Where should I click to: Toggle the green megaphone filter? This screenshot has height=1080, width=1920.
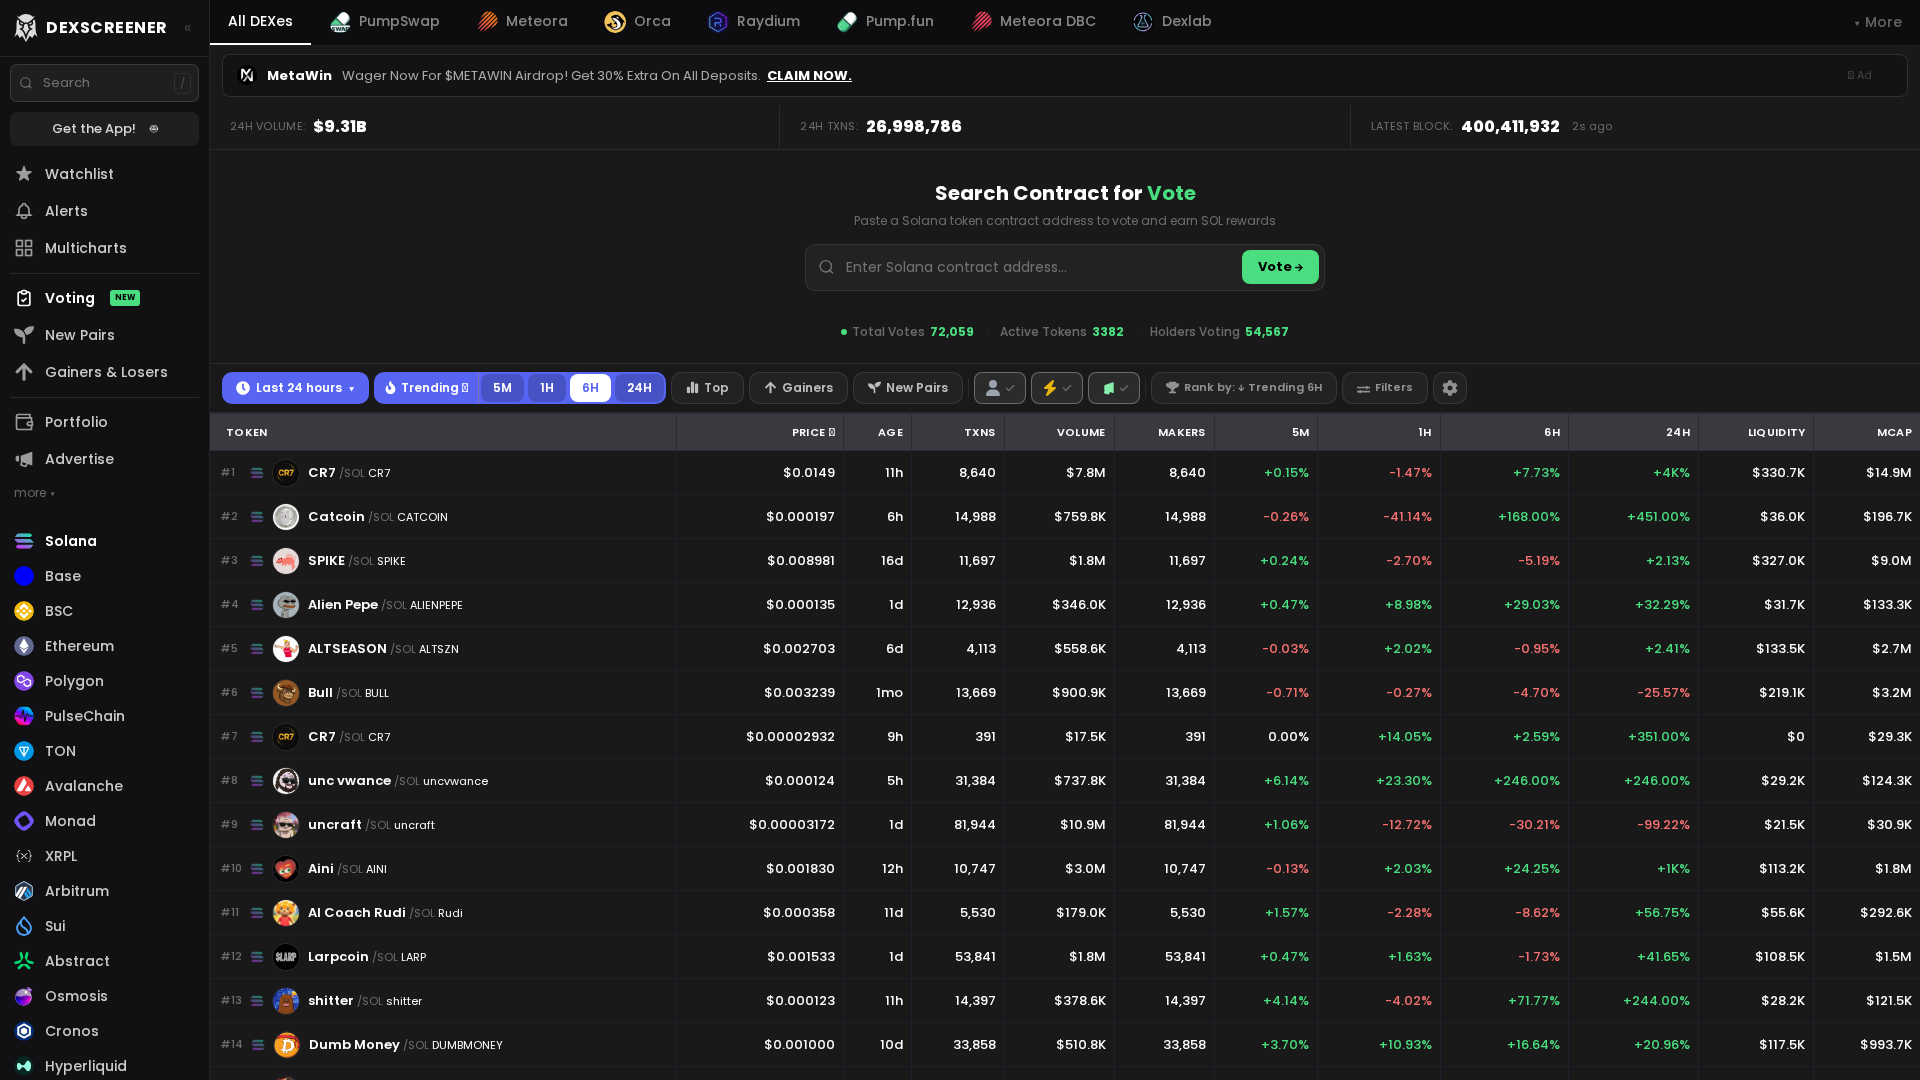(x=1114, y=388)
